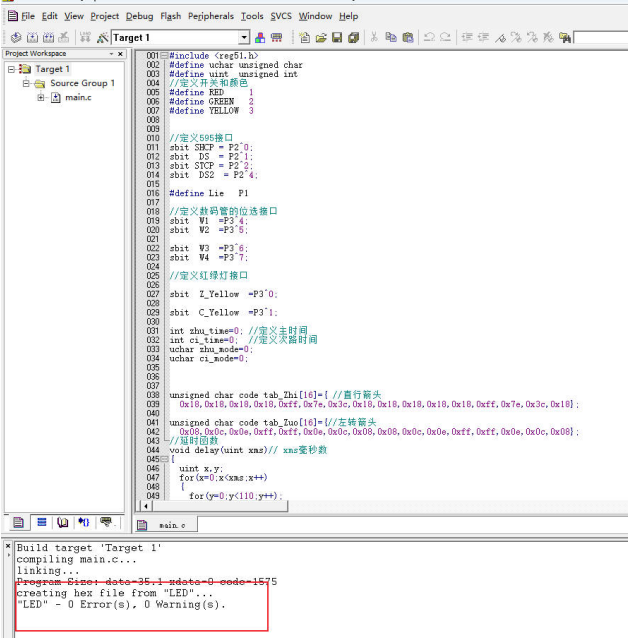Collapse the Target 1 tree node
This screenshot has width=628, height=638.
click(11, 69)
